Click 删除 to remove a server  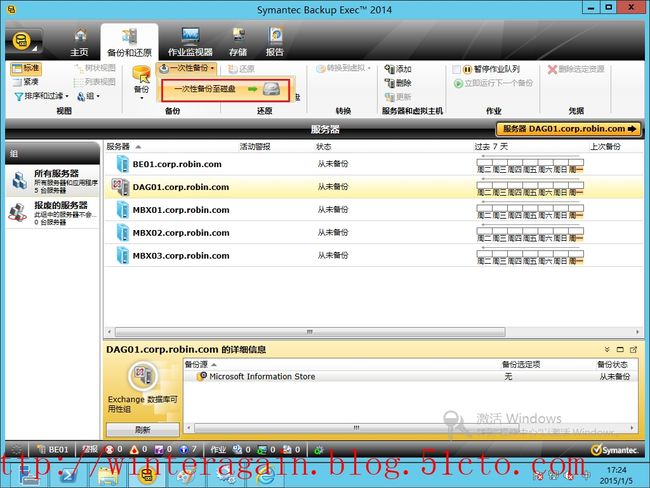coord(398,83)
